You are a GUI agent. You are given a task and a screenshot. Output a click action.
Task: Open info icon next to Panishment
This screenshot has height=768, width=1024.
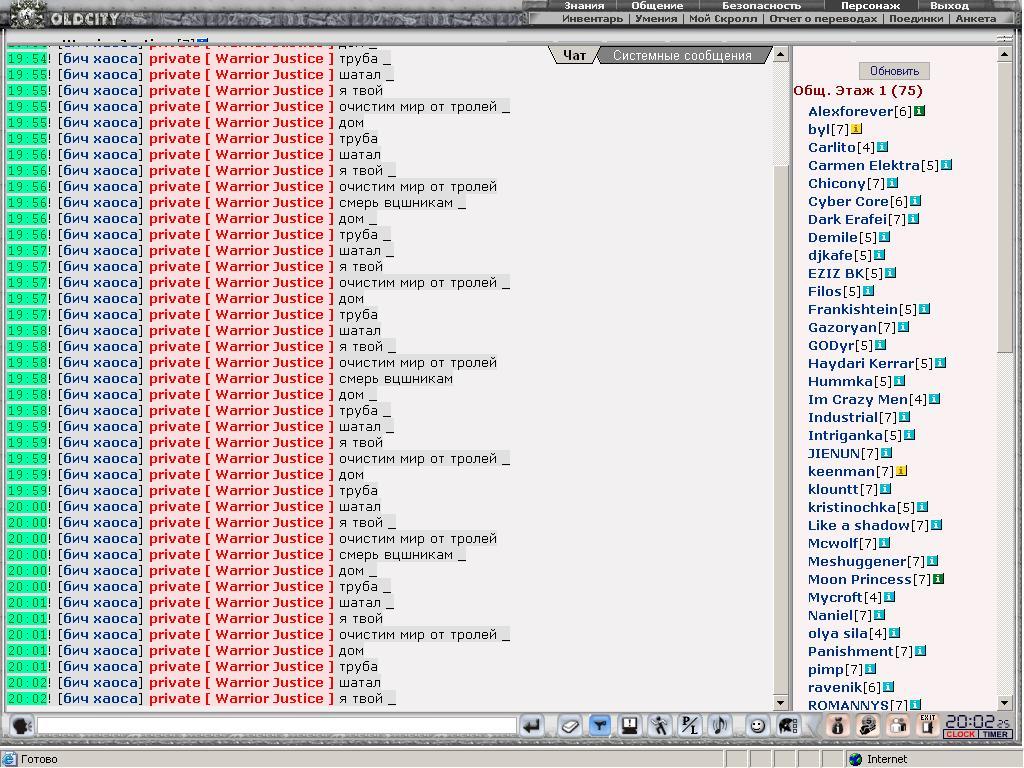[x=921, y=651]
